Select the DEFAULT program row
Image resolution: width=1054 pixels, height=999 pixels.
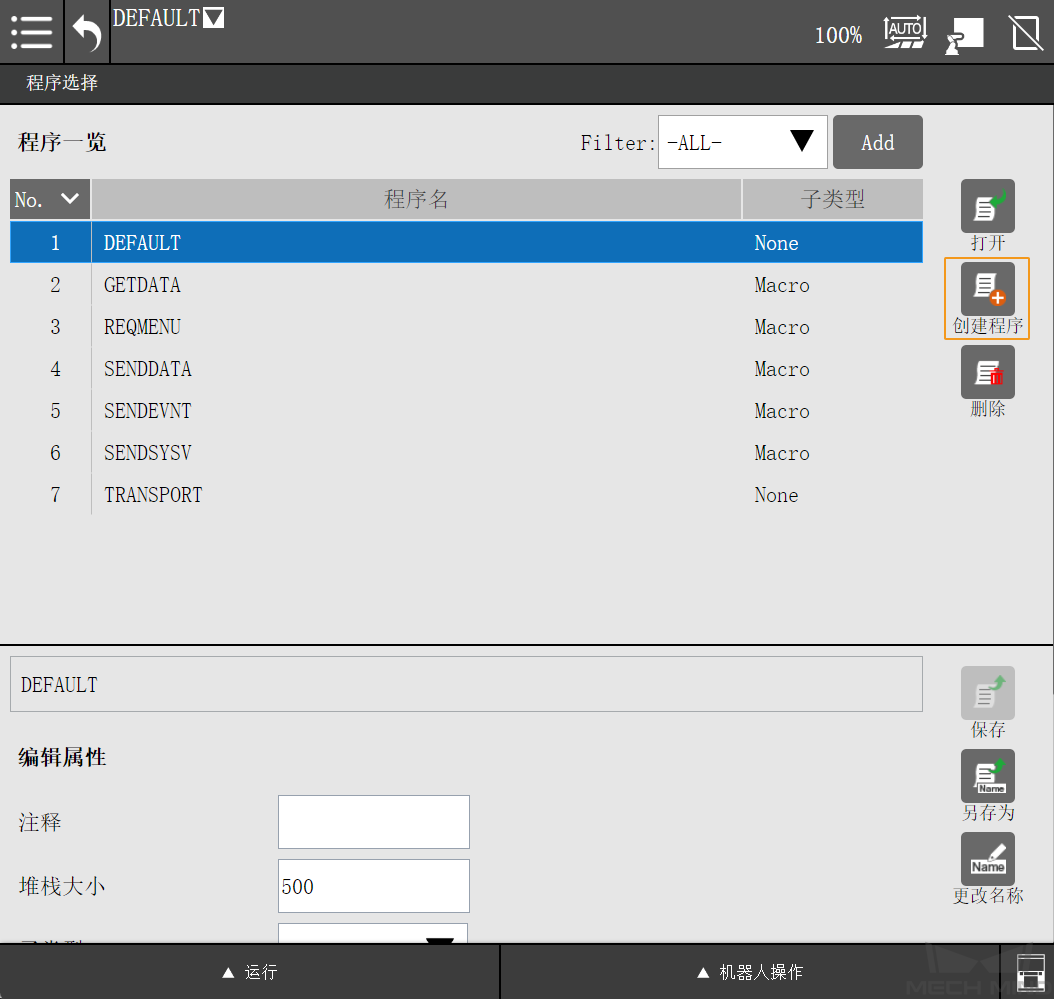click(467, 242)
